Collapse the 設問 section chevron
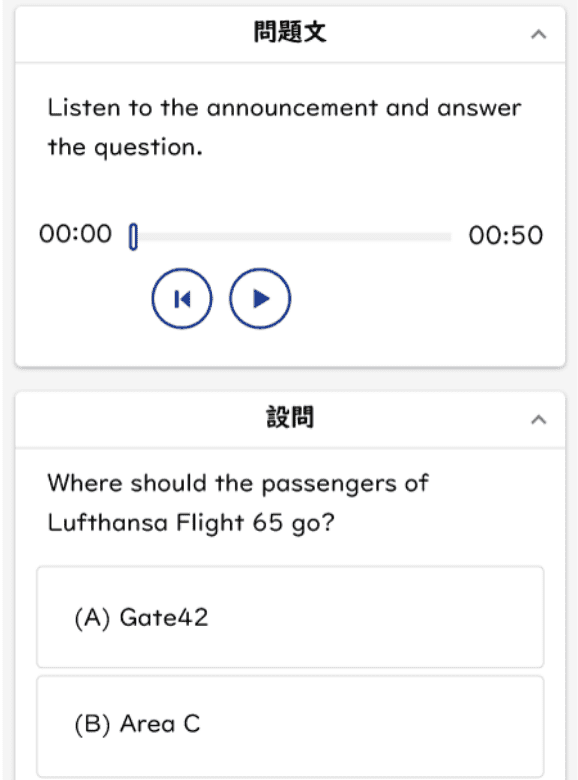578x780 pixels. pos(539,419)
